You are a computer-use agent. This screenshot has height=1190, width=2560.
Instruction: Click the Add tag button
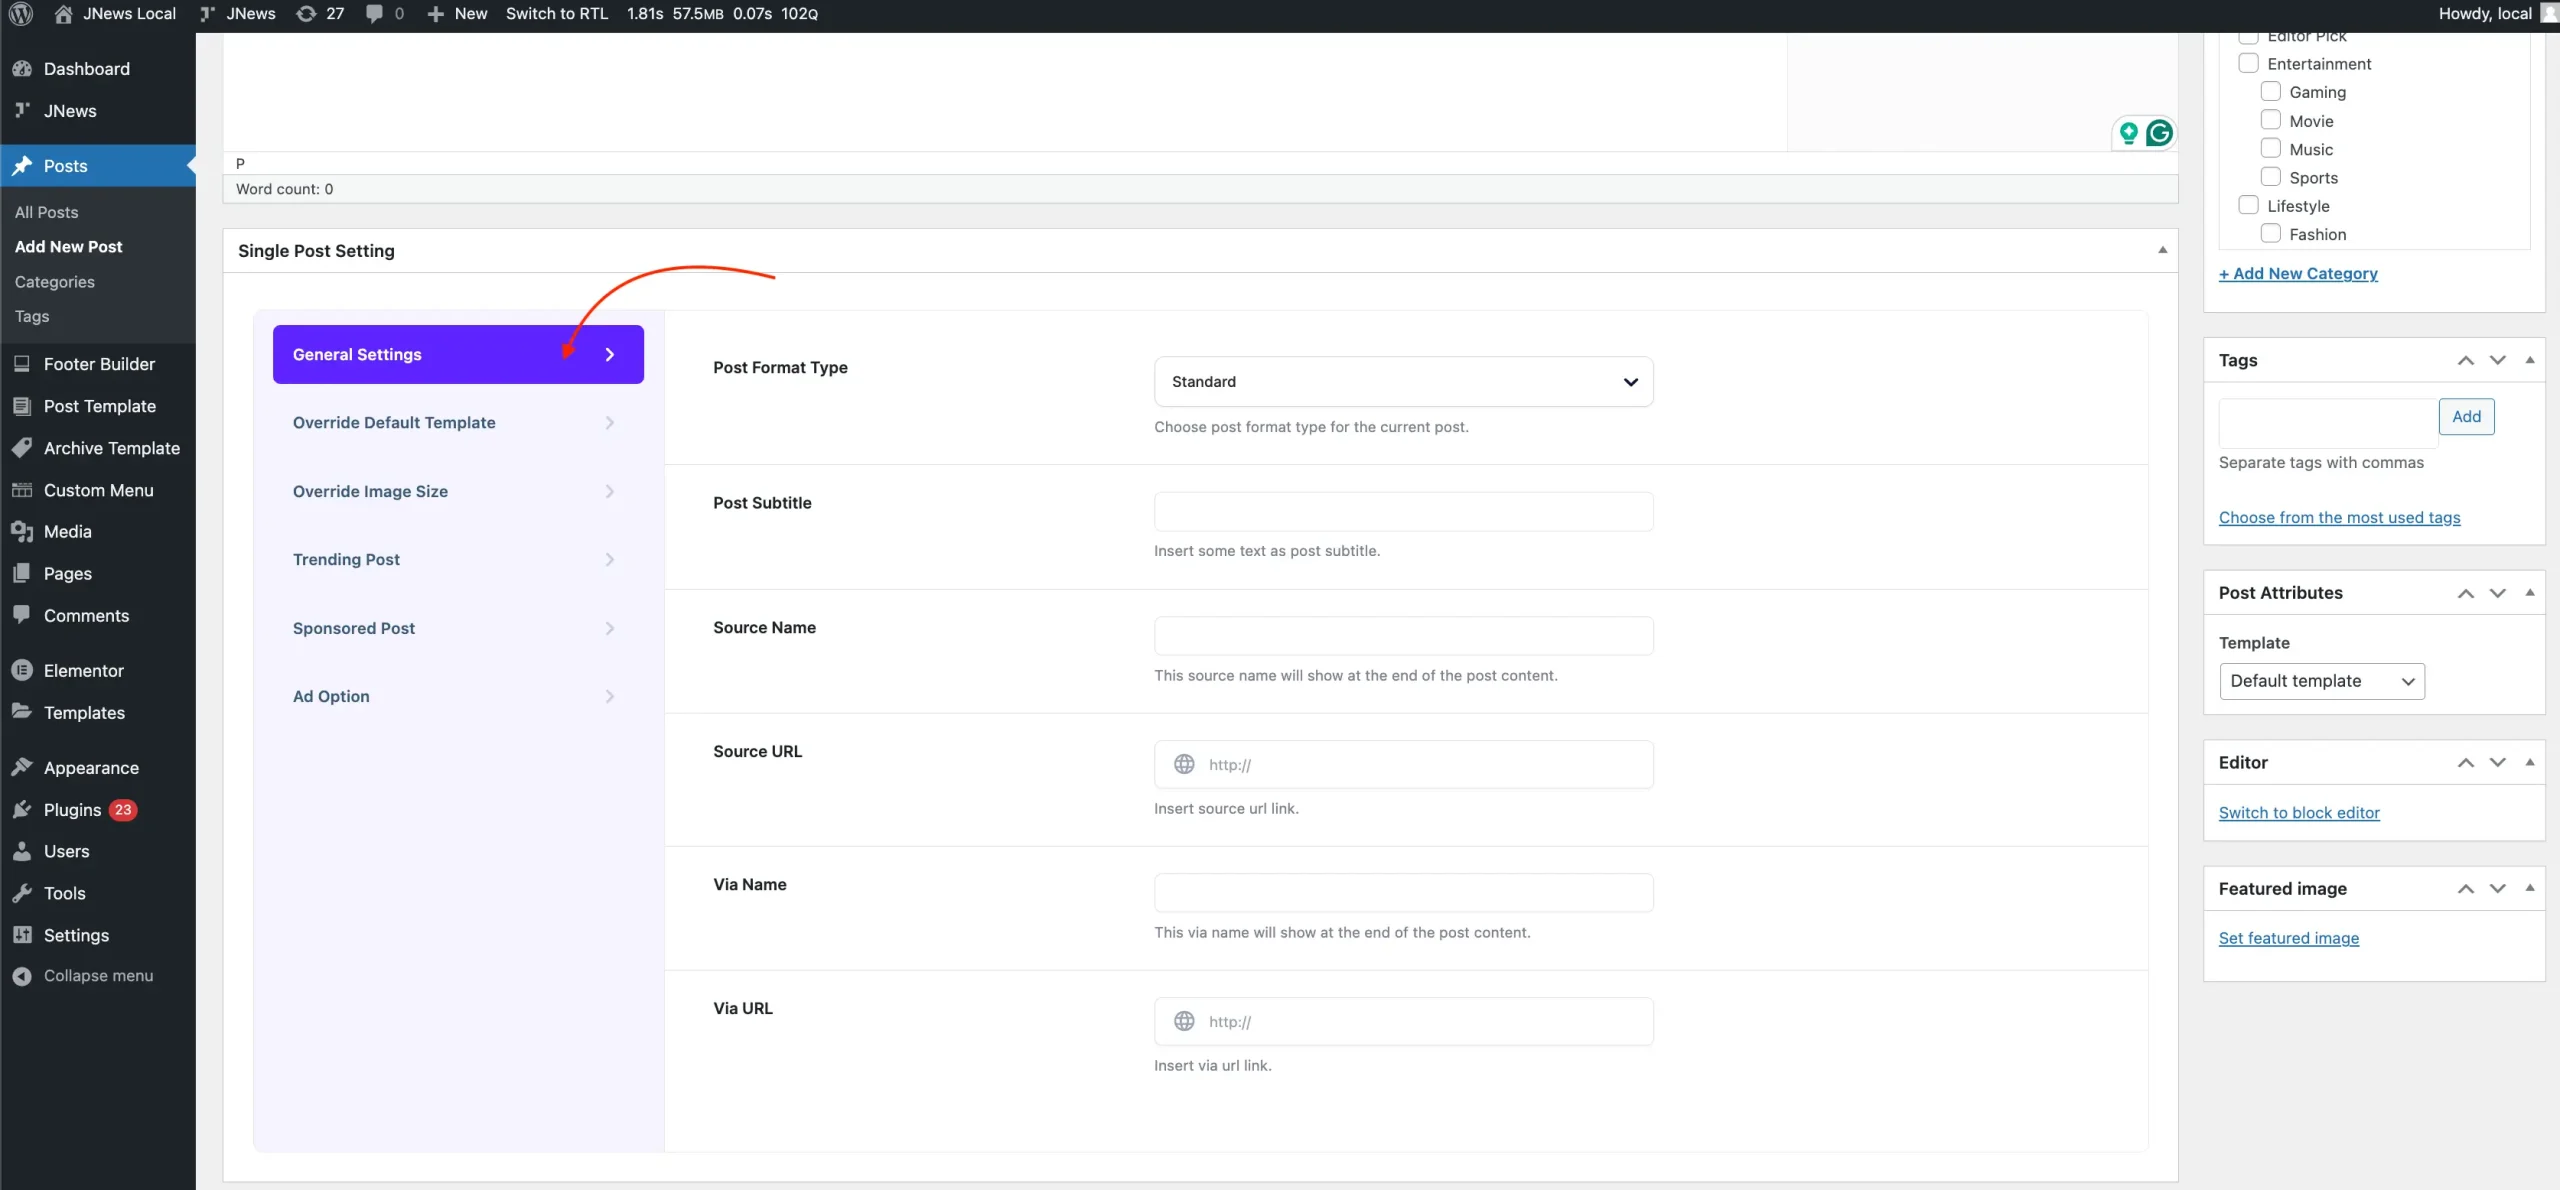(2466, 417)
